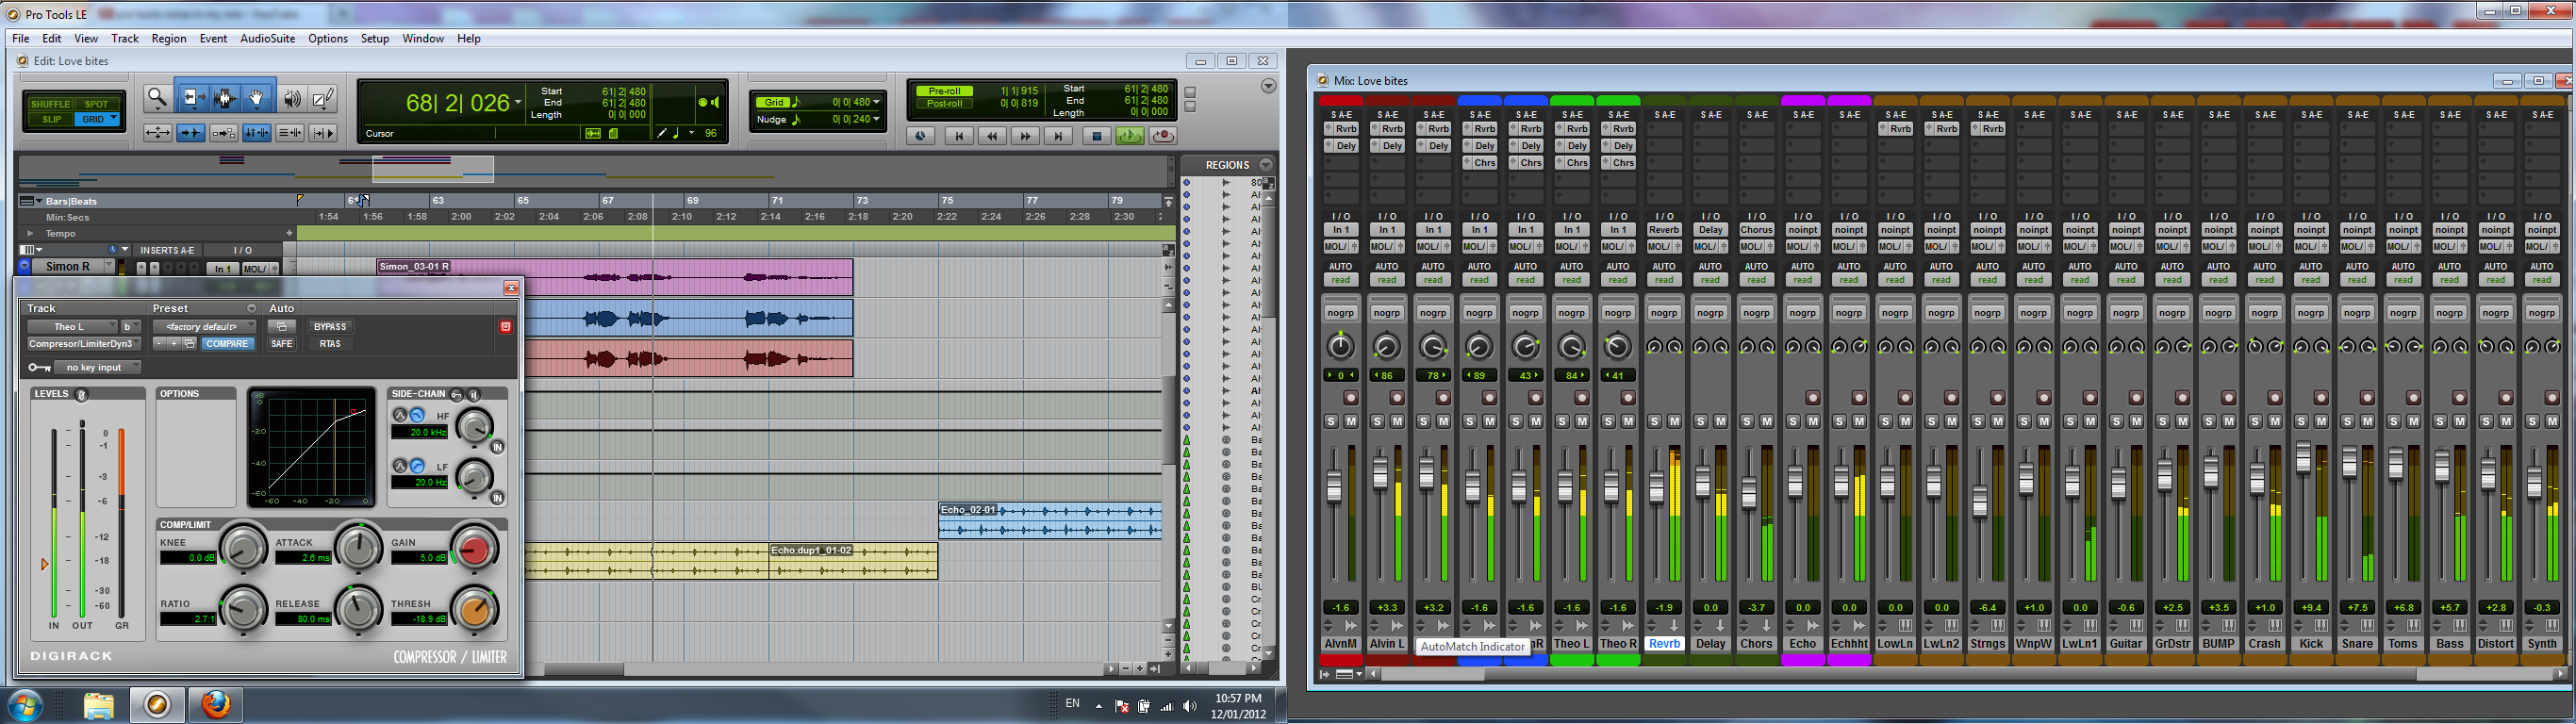Click the nogrp group button on Echo channel
Screen dimensions: 2576x724
[x=1803, y=313]
